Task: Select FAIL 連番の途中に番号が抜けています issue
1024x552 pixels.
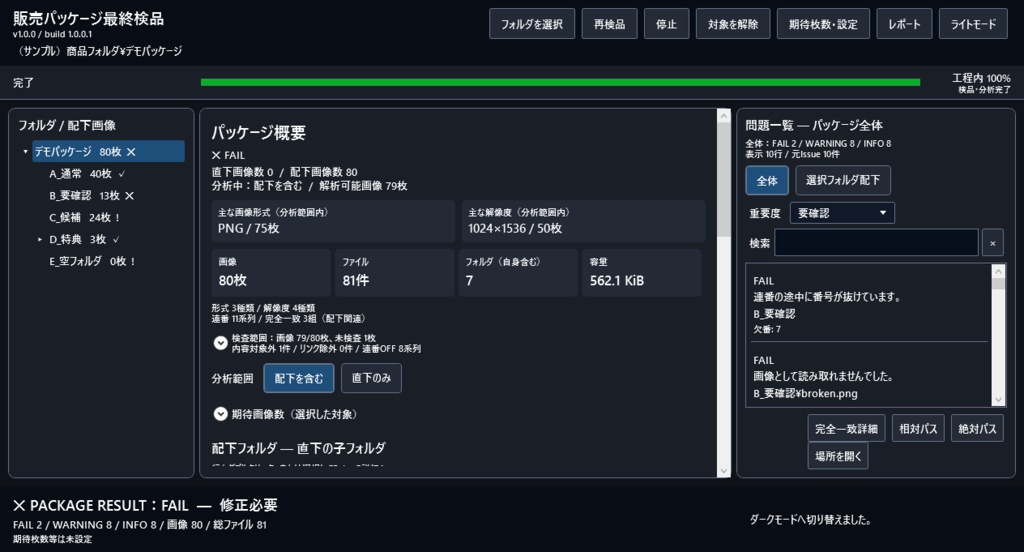Action: pos(869,304)
